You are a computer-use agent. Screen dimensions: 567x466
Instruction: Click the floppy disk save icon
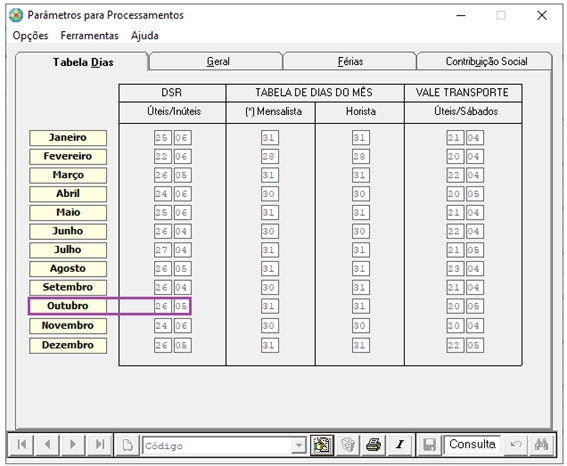pyautogui.click(x=429, y=445)
